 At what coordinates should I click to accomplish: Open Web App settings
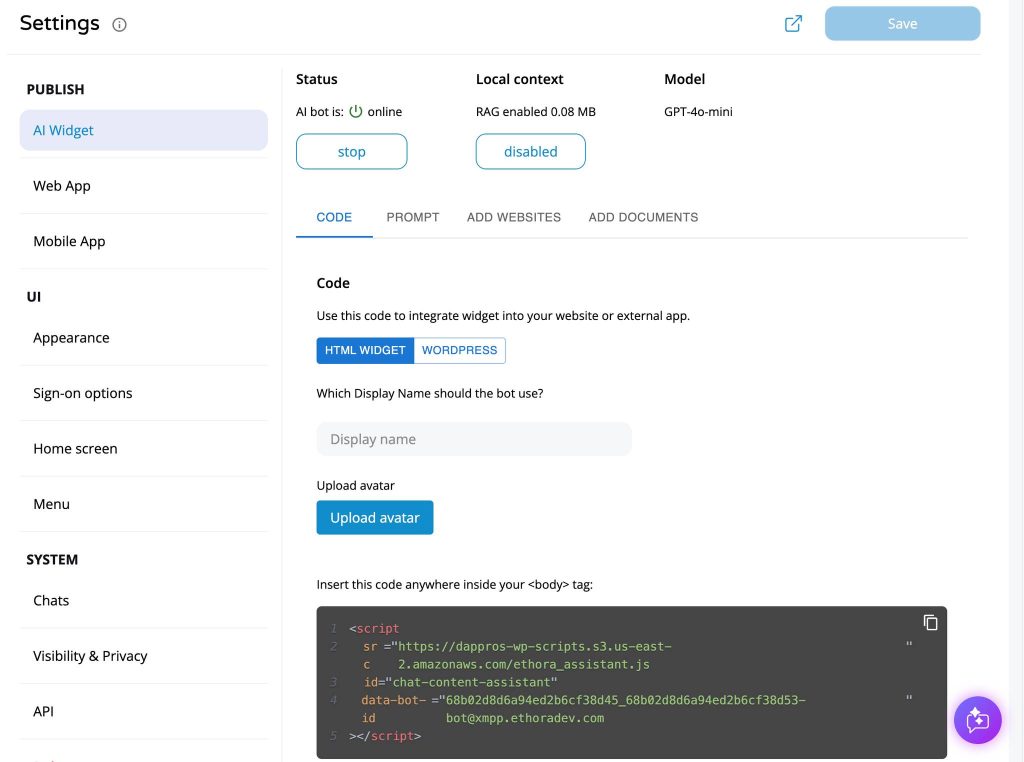pyautogui.click(x=144, y=186)
